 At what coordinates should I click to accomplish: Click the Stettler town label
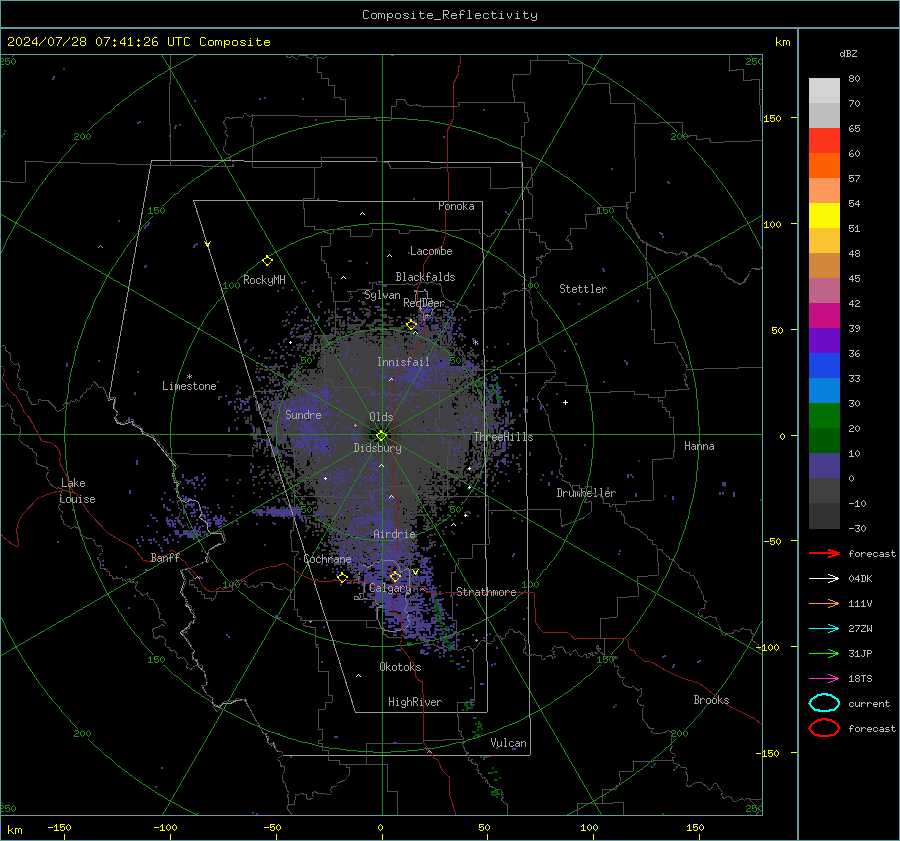583,289
